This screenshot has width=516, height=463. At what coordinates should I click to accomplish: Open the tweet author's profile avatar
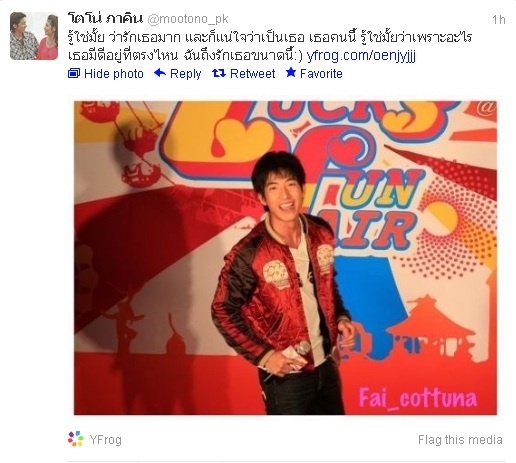click(x=34, y=36)
